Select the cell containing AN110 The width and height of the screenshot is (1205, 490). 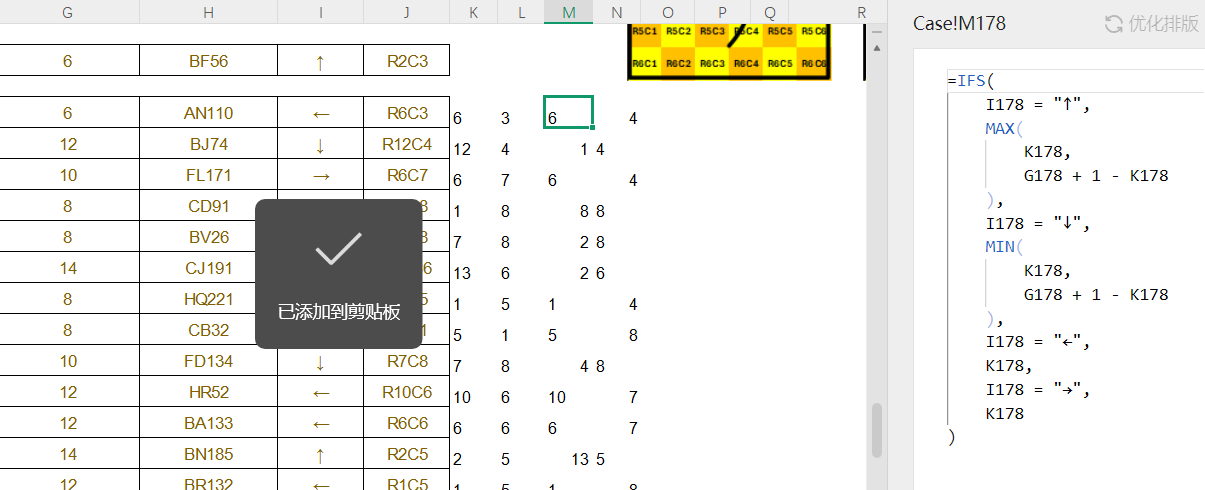point(208,113)
